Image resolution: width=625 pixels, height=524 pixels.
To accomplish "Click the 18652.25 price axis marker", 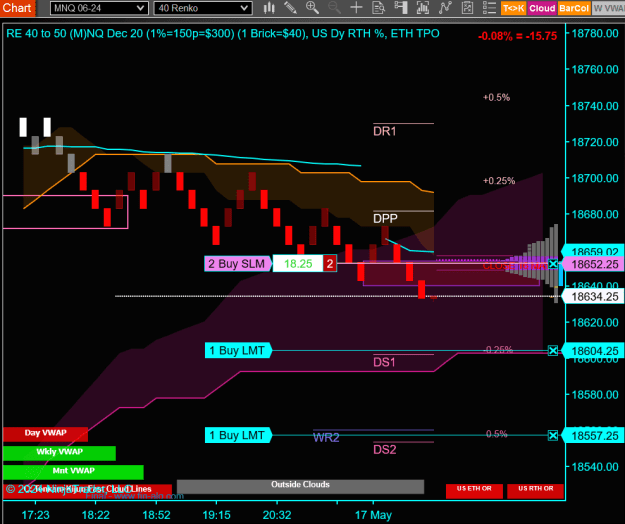I will [x=593, y=264].
